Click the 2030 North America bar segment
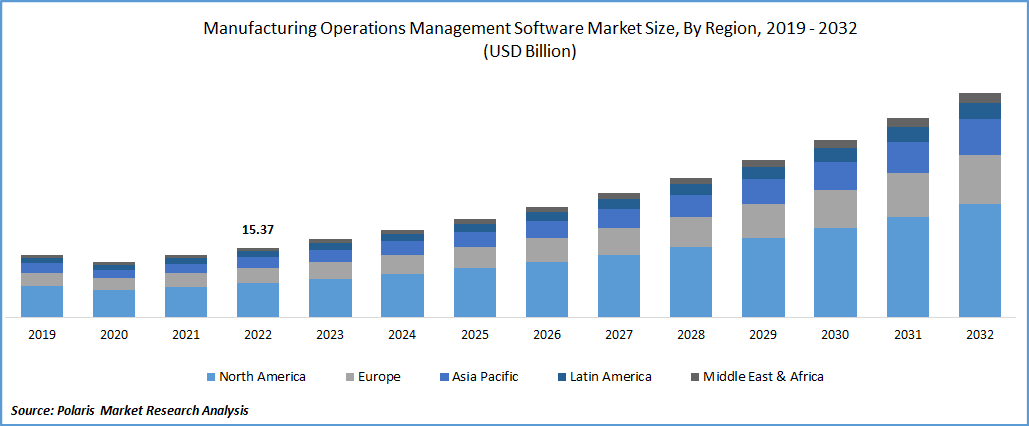 (835, 272)
